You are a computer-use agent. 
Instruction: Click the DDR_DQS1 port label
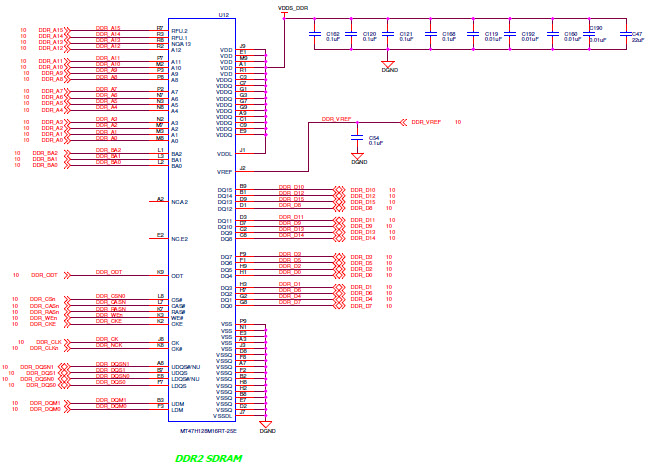(41, 373)
